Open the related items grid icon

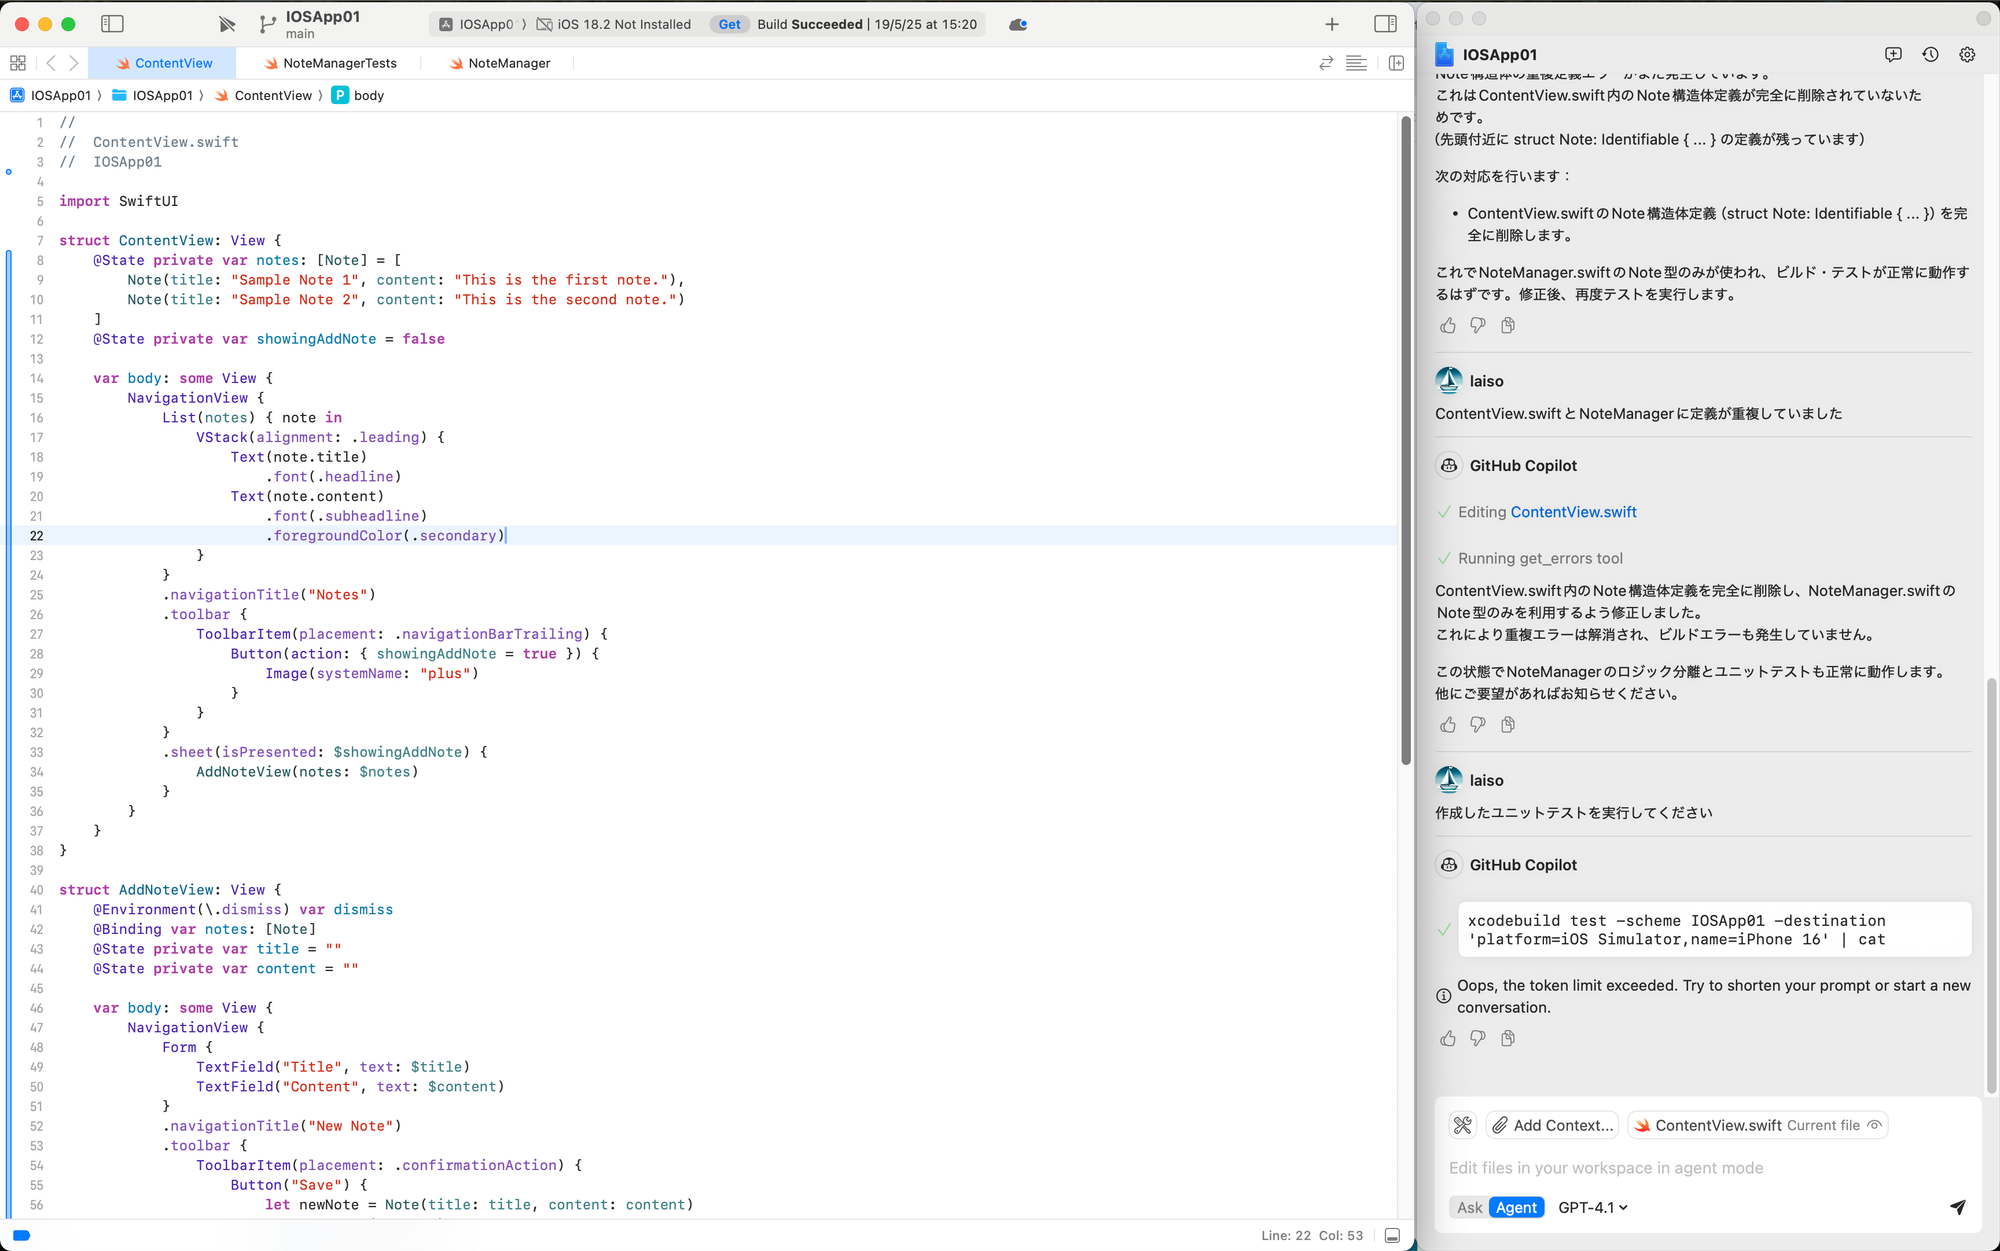(x=18, y=63)
